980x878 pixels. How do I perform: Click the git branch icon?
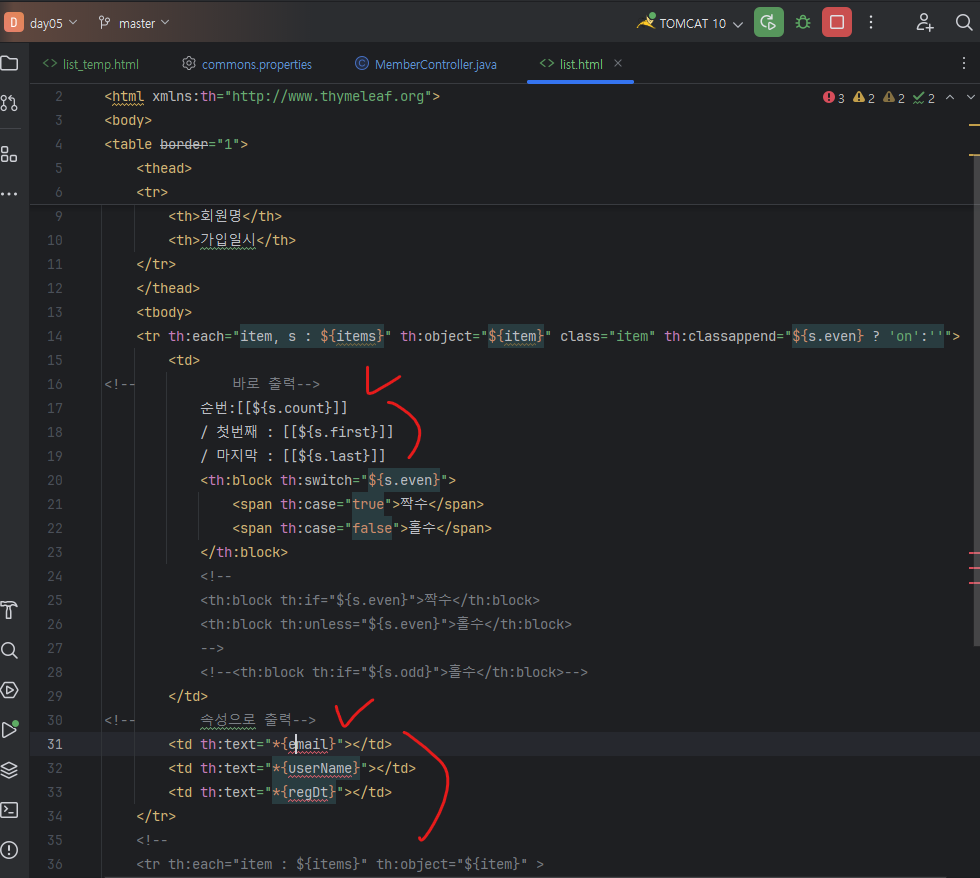point(104,22)
